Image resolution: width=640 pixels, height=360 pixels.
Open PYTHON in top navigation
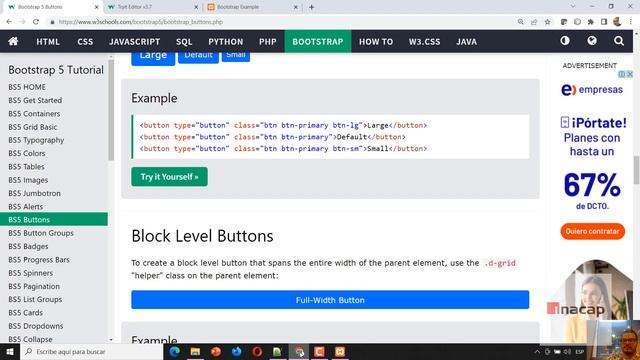(x=226, y=42)
